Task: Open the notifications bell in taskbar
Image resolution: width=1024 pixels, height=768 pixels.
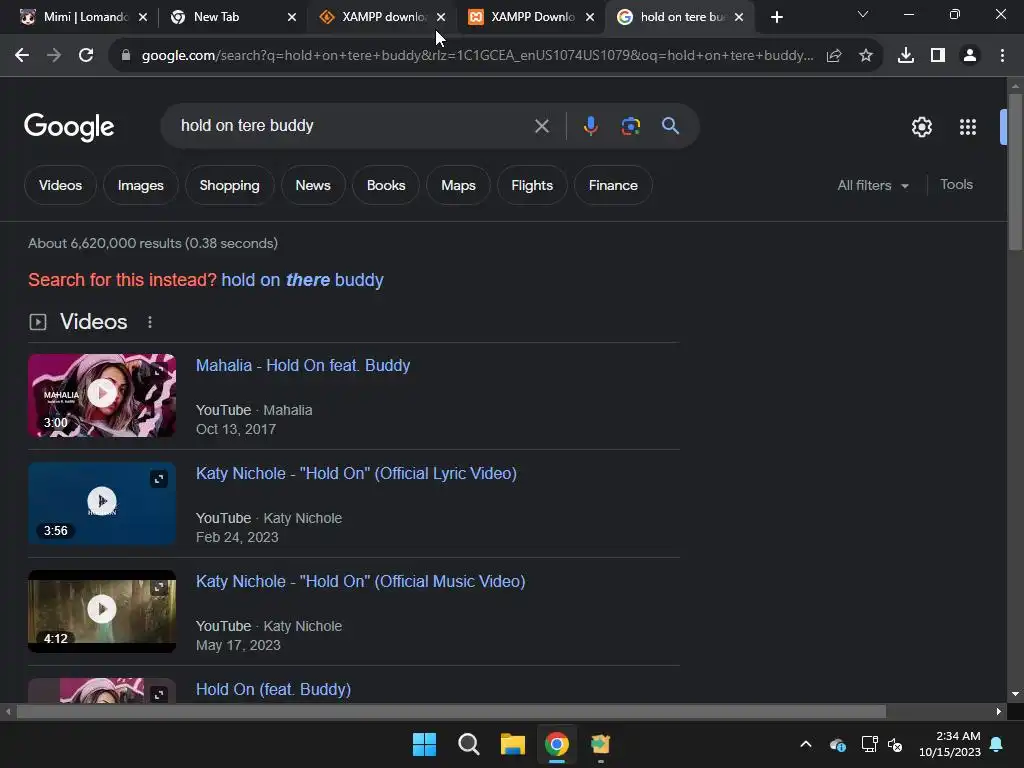Action: click(997, 744)
